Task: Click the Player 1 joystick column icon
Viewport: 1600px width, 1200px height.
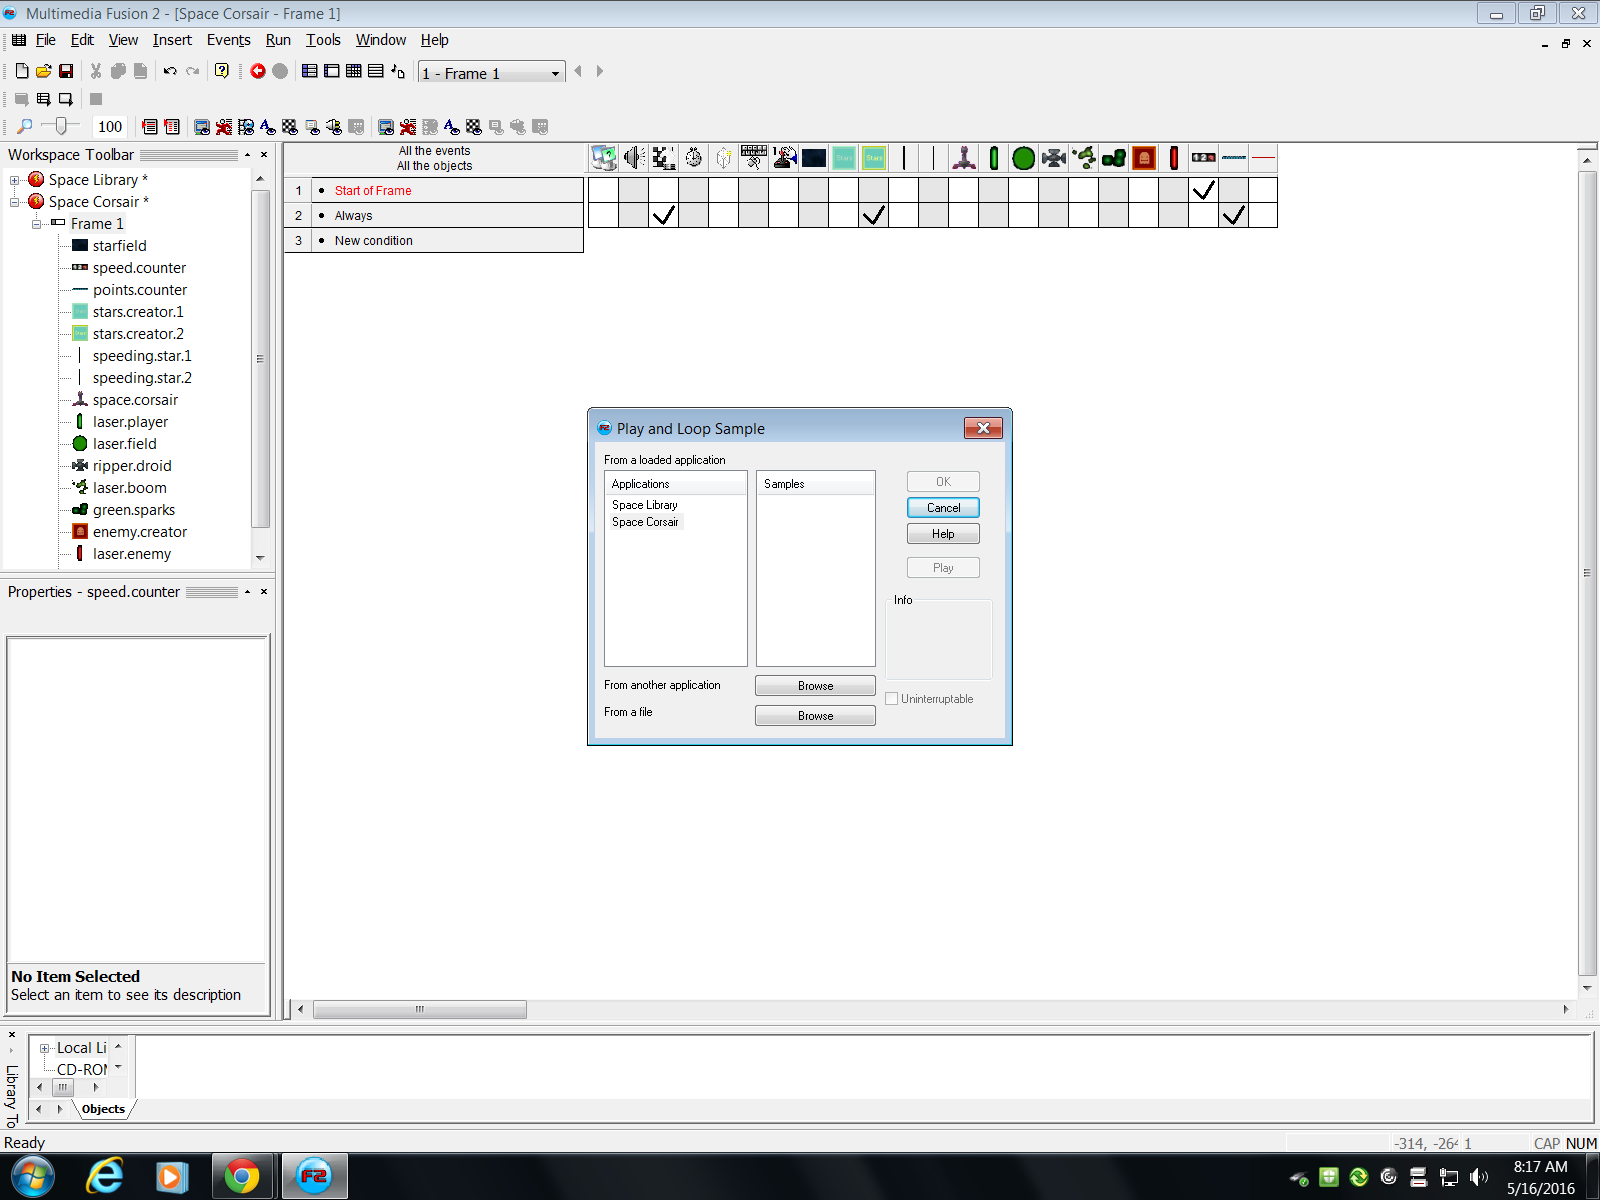Action: pos(784,158)
